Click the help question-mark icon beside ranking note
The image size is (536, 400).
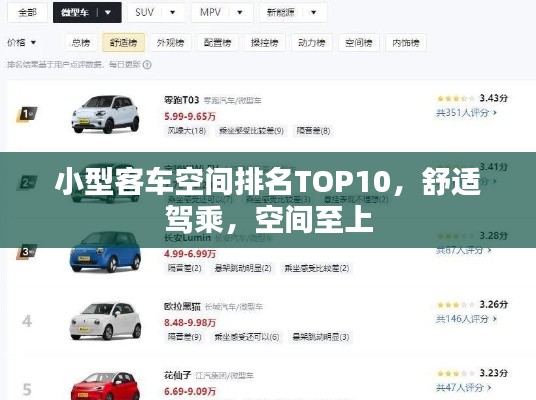(x=147, y=65)
